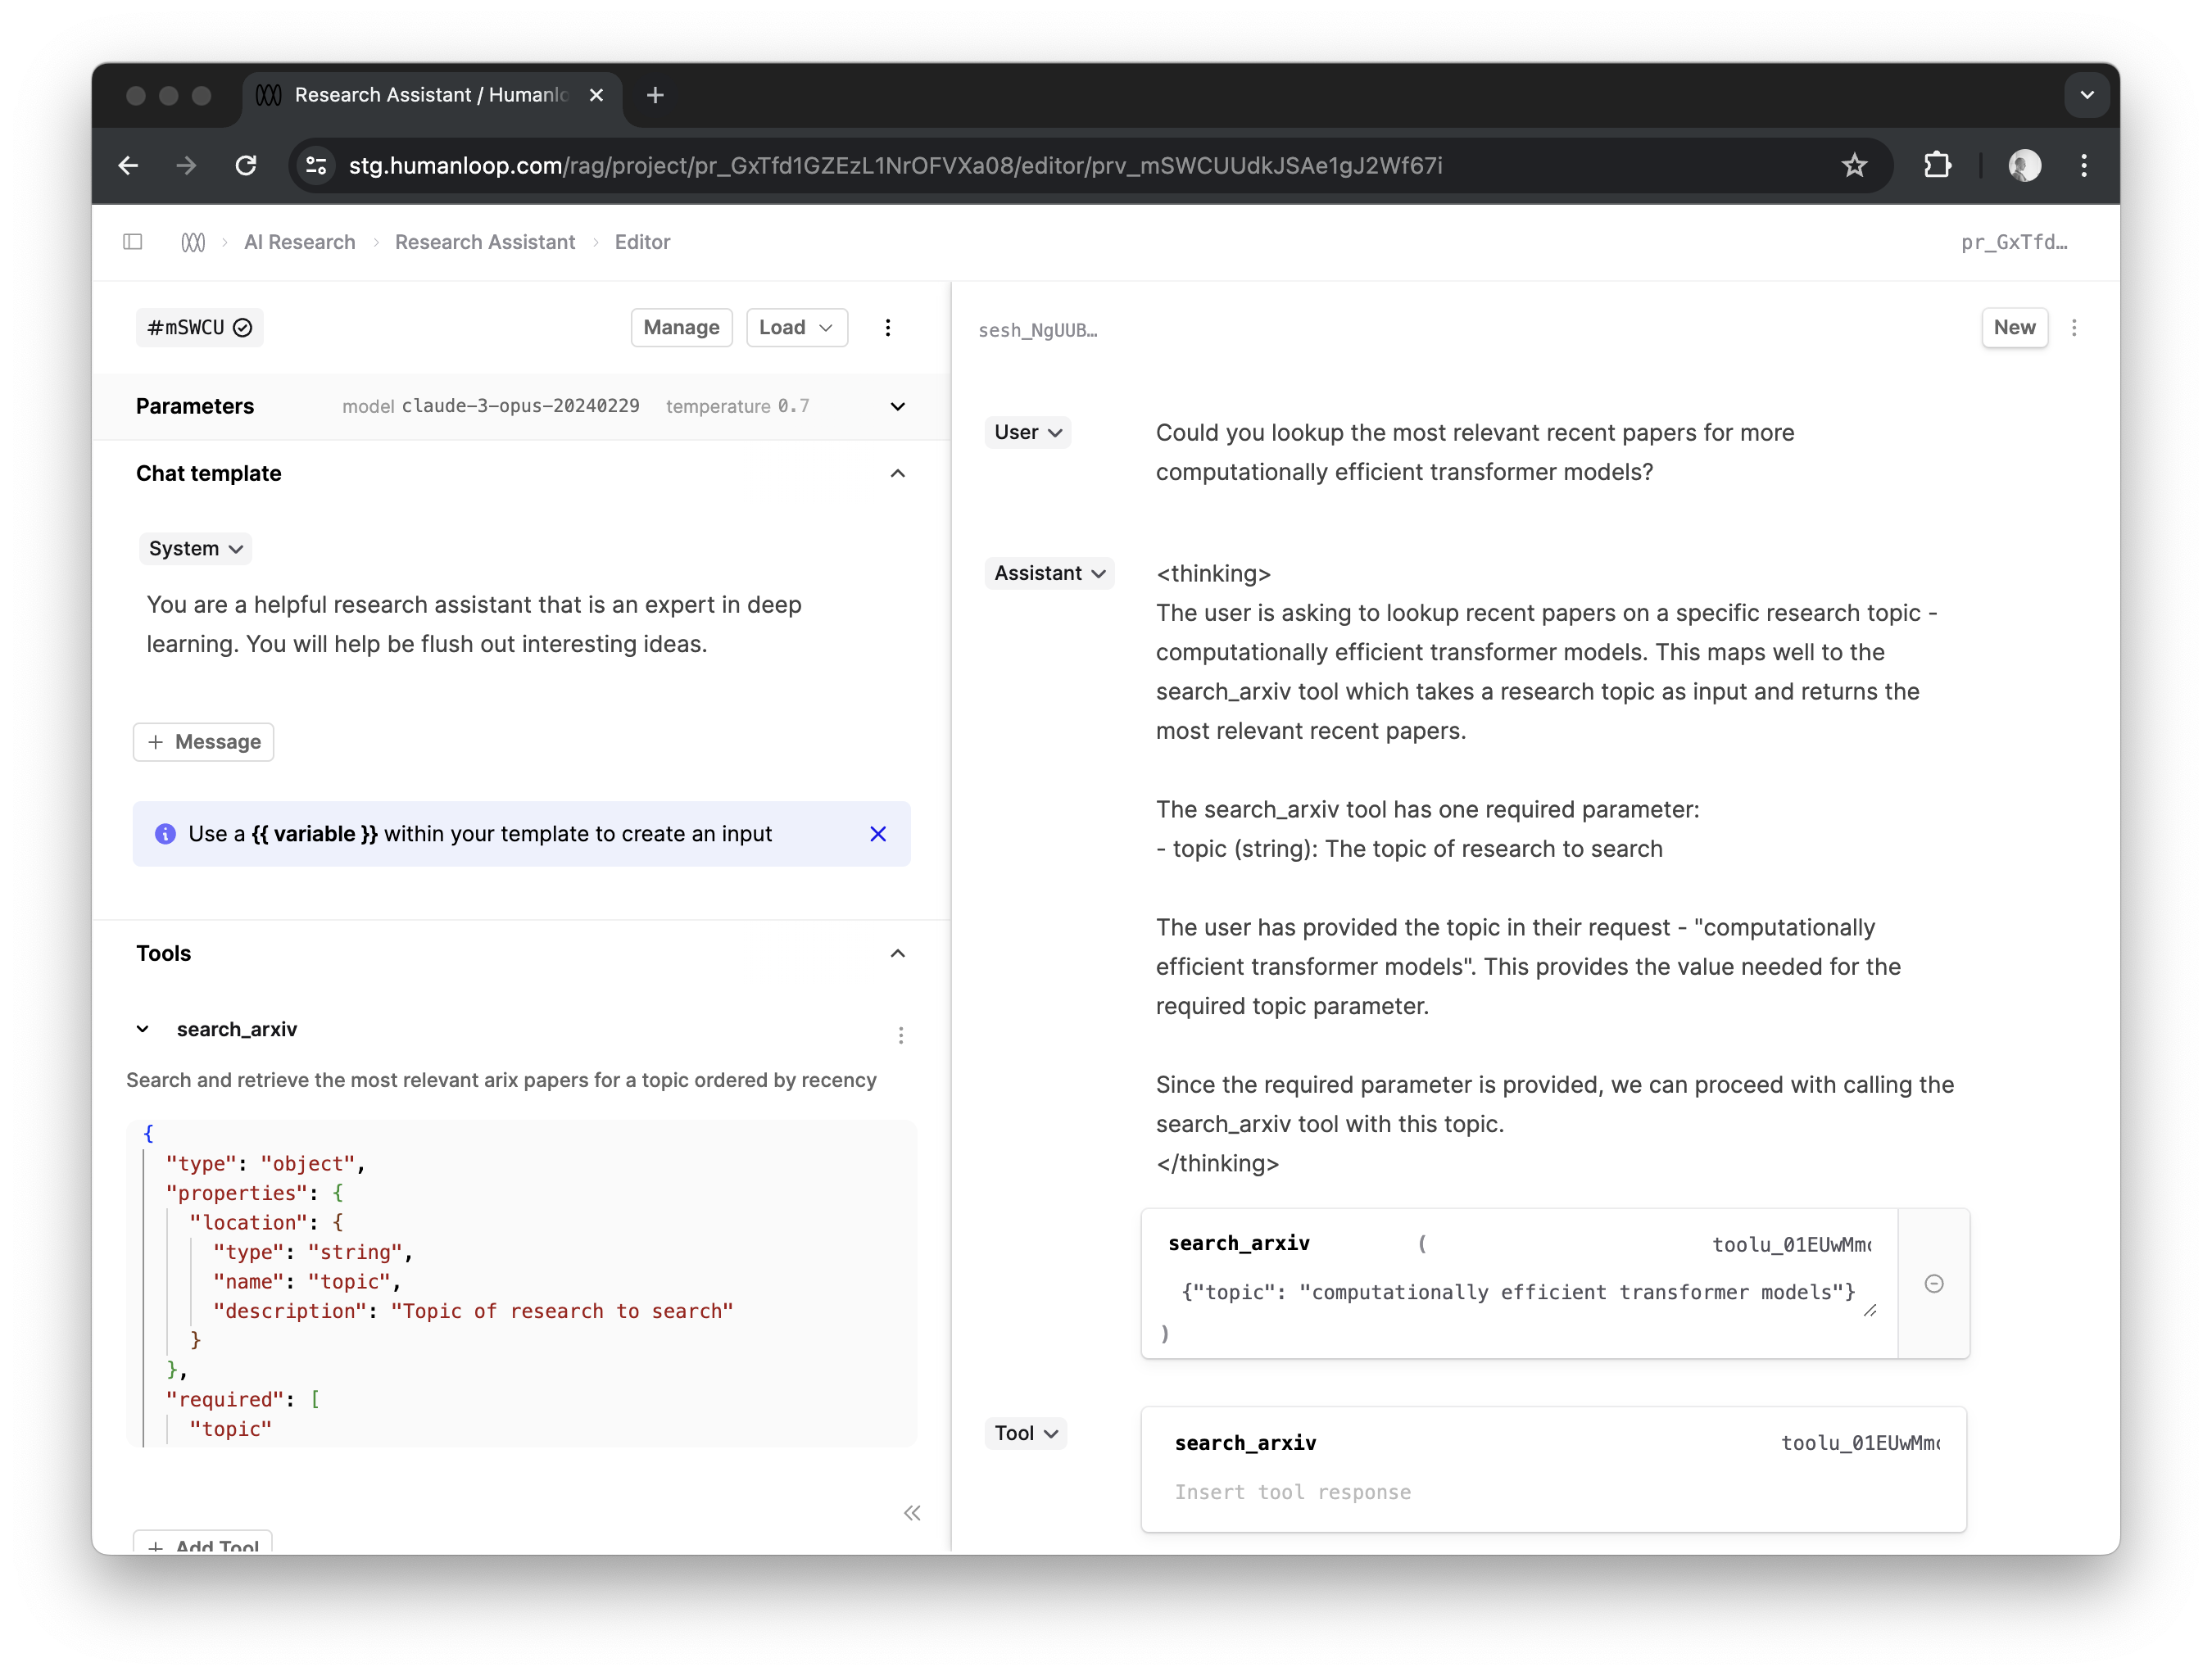Go to Research Assistant breadcrumb

(485, 242)
